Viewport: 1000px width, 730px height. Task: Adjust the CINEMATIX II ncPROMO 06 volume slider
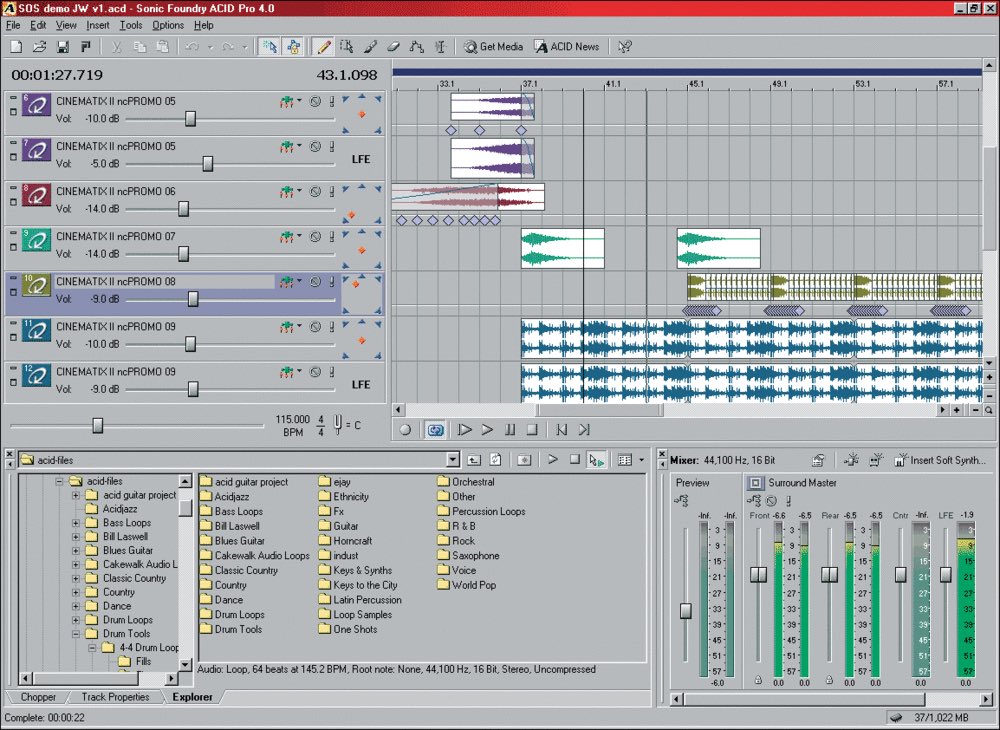182,209
